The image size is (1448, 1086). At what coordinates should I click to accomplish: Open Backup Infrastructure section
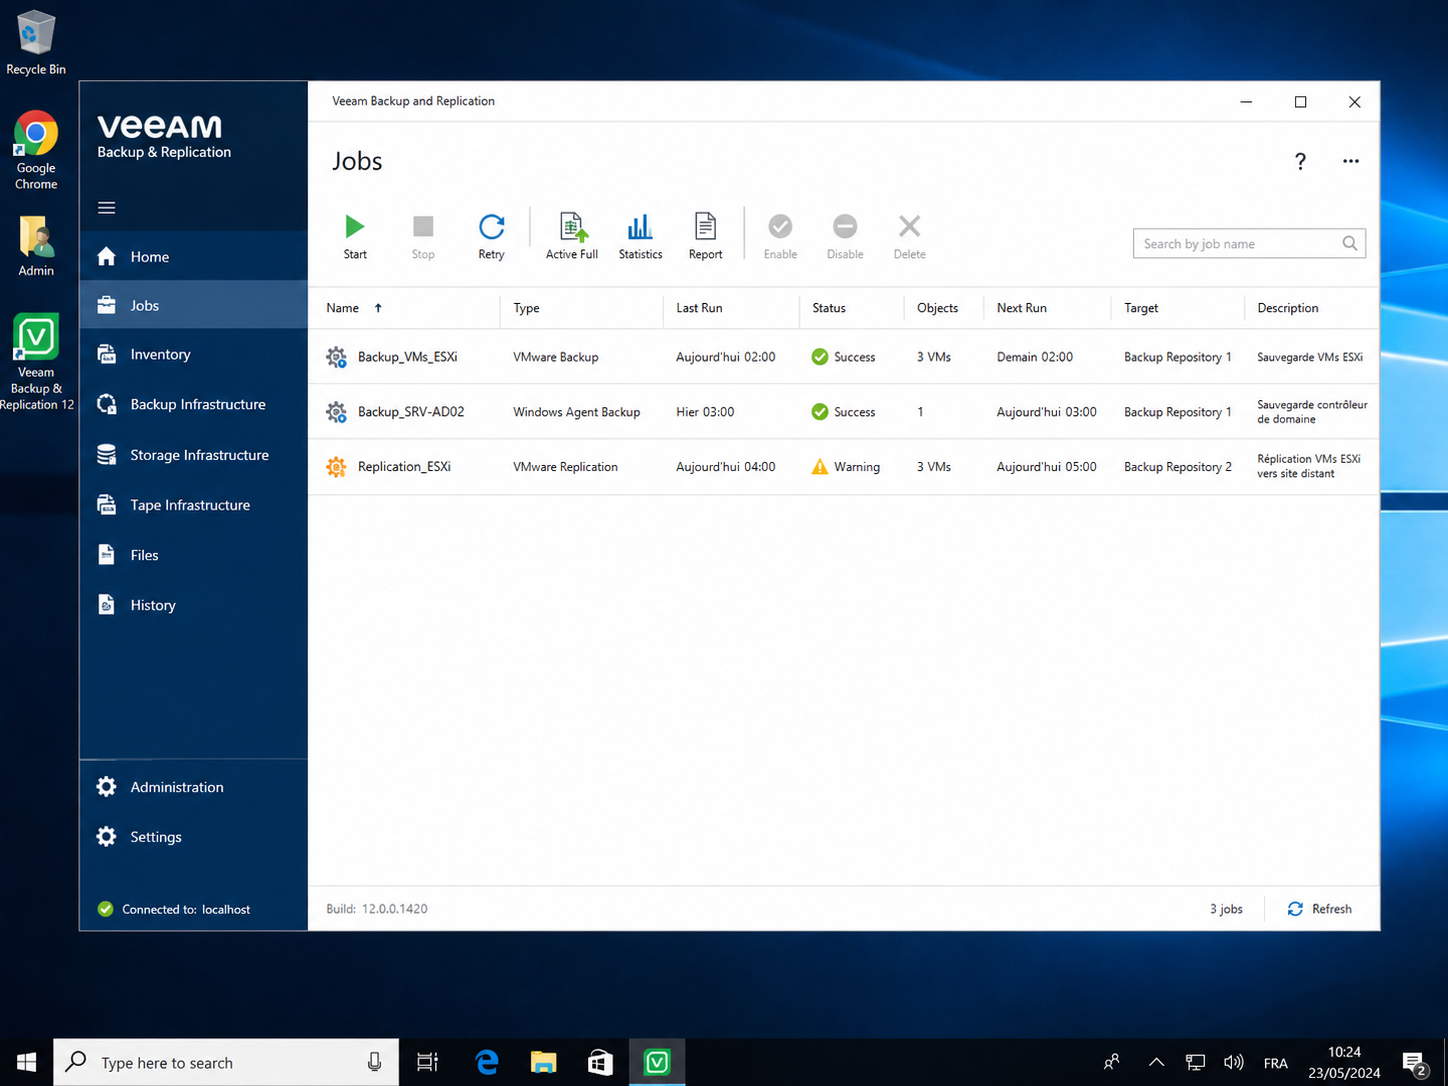pyautogui.click(x=194, y=404)
